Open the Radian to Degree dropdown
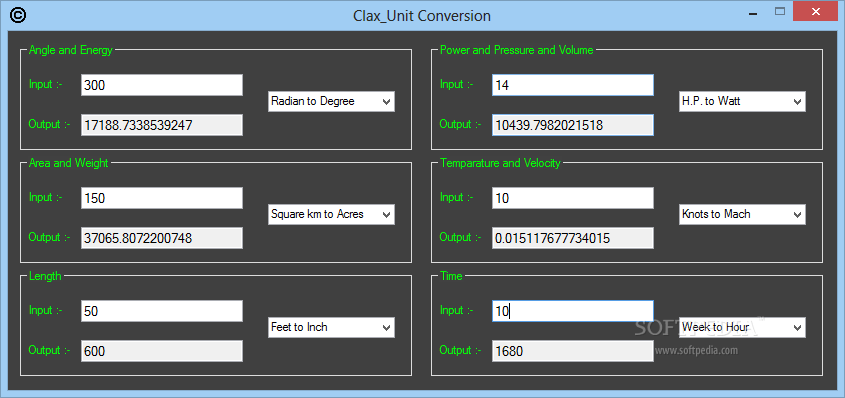 tap(331, 101)
